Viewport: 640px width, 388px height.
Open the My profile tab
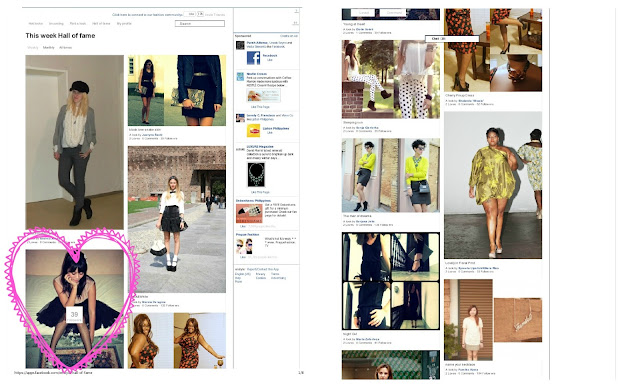[124, 24]
